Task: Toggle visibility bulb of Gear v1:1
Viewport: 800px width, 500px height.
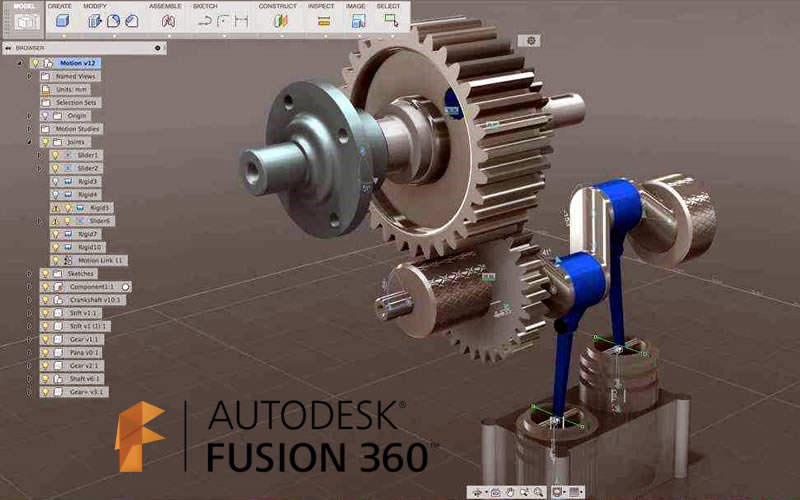Action: tap(45, 339)
